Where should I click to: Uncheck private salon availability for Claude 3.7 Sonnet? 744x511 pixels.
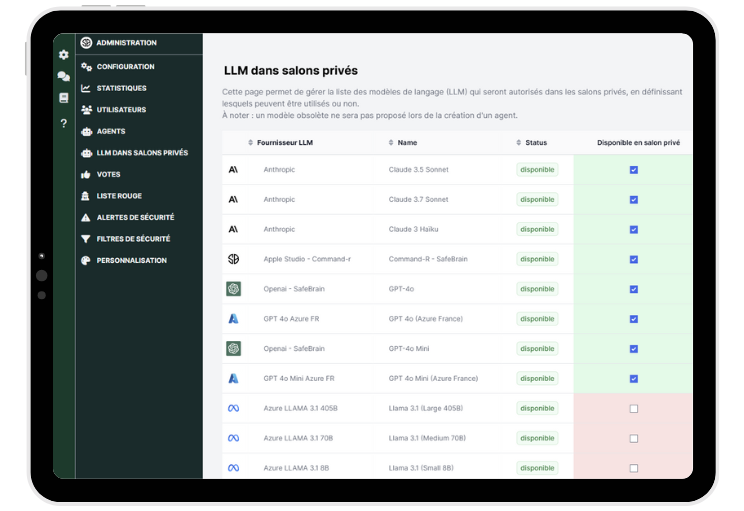[633, 200]
